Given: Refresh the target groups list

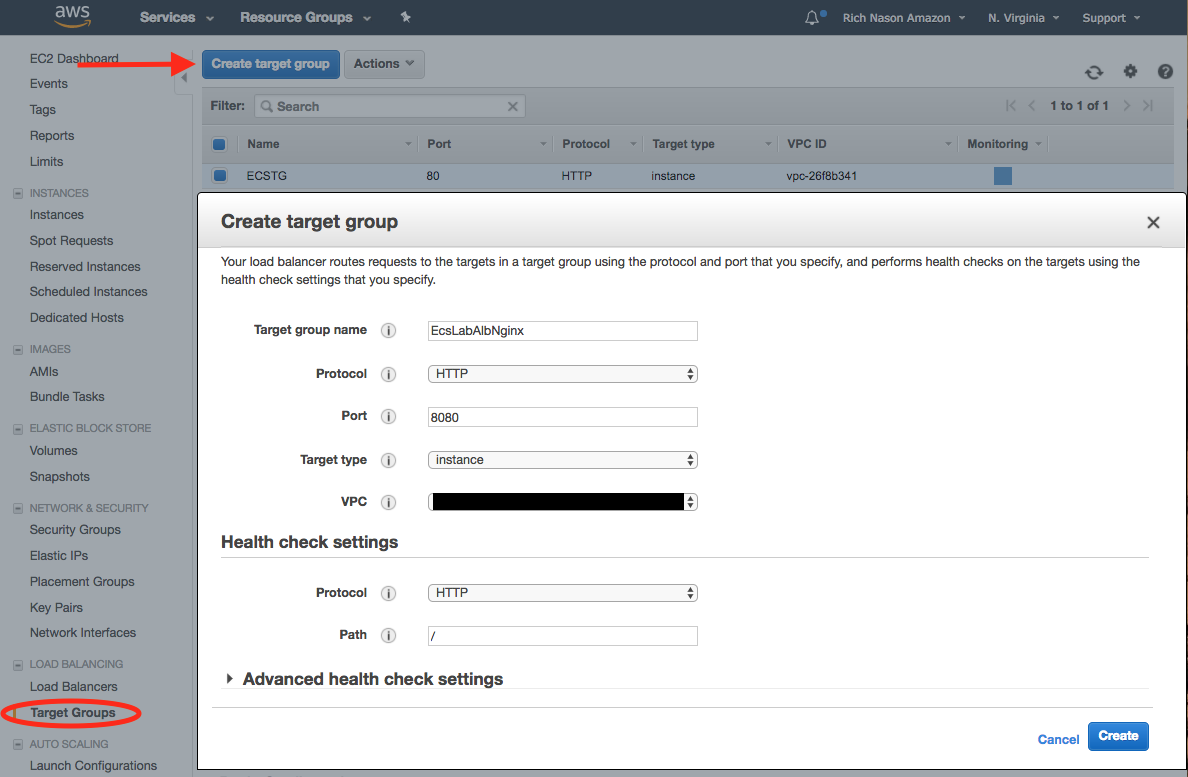Looking at the screenshot, I should click(1093, 72).
